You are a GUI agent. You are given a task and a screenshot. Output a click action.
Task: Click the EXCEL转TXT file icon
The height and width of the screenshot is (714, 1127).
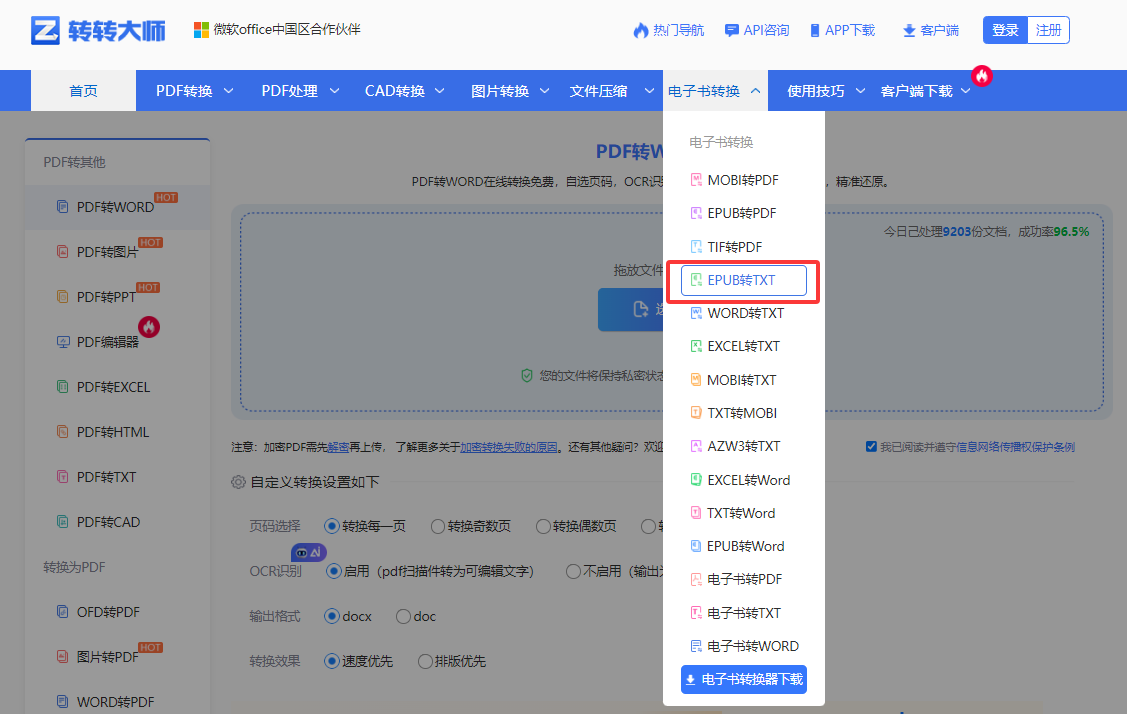tap(696, 346)
